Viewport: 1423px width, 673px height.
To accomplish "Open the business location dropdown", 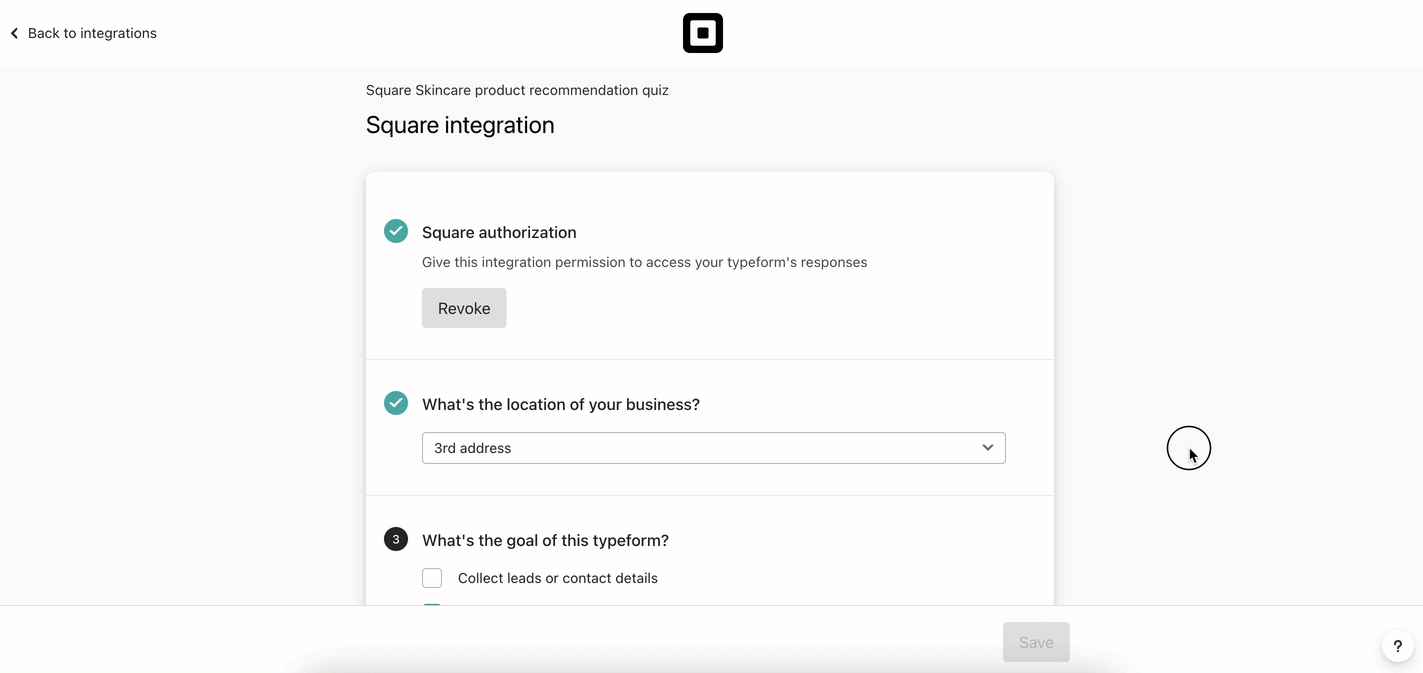I will click(713, 448).
